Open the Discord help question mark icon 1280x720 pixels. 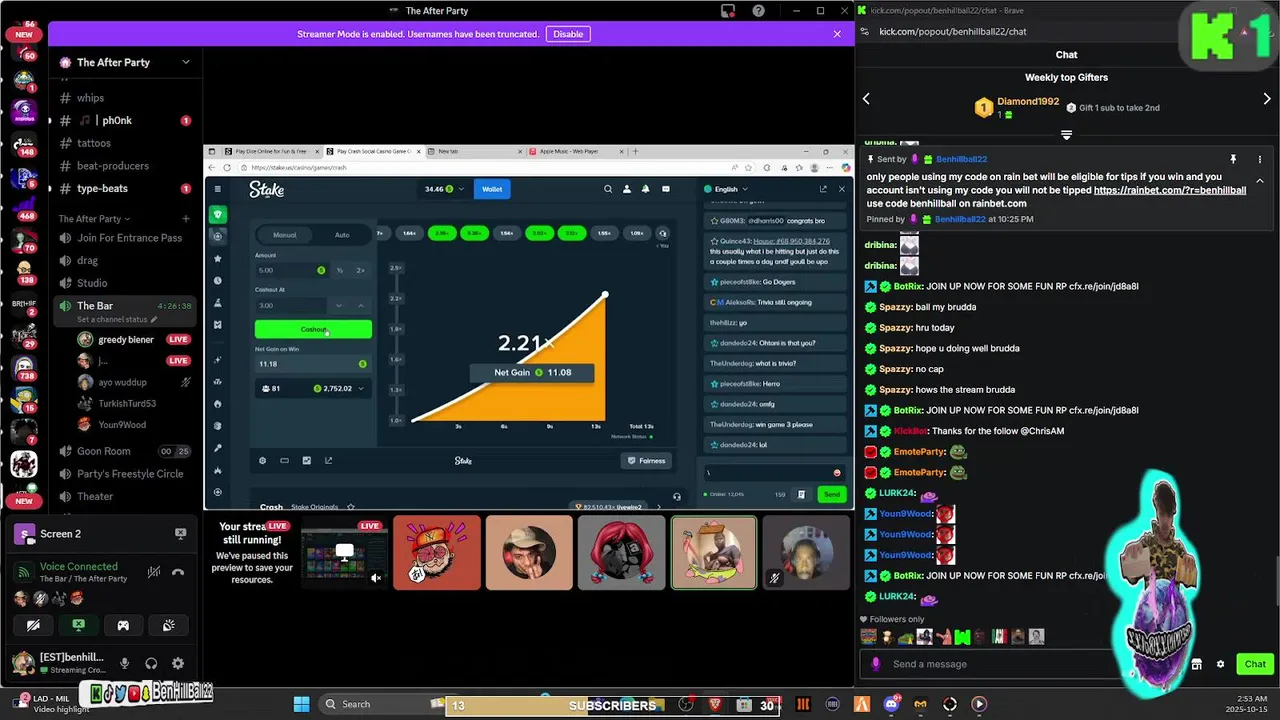tap(759, 11)
